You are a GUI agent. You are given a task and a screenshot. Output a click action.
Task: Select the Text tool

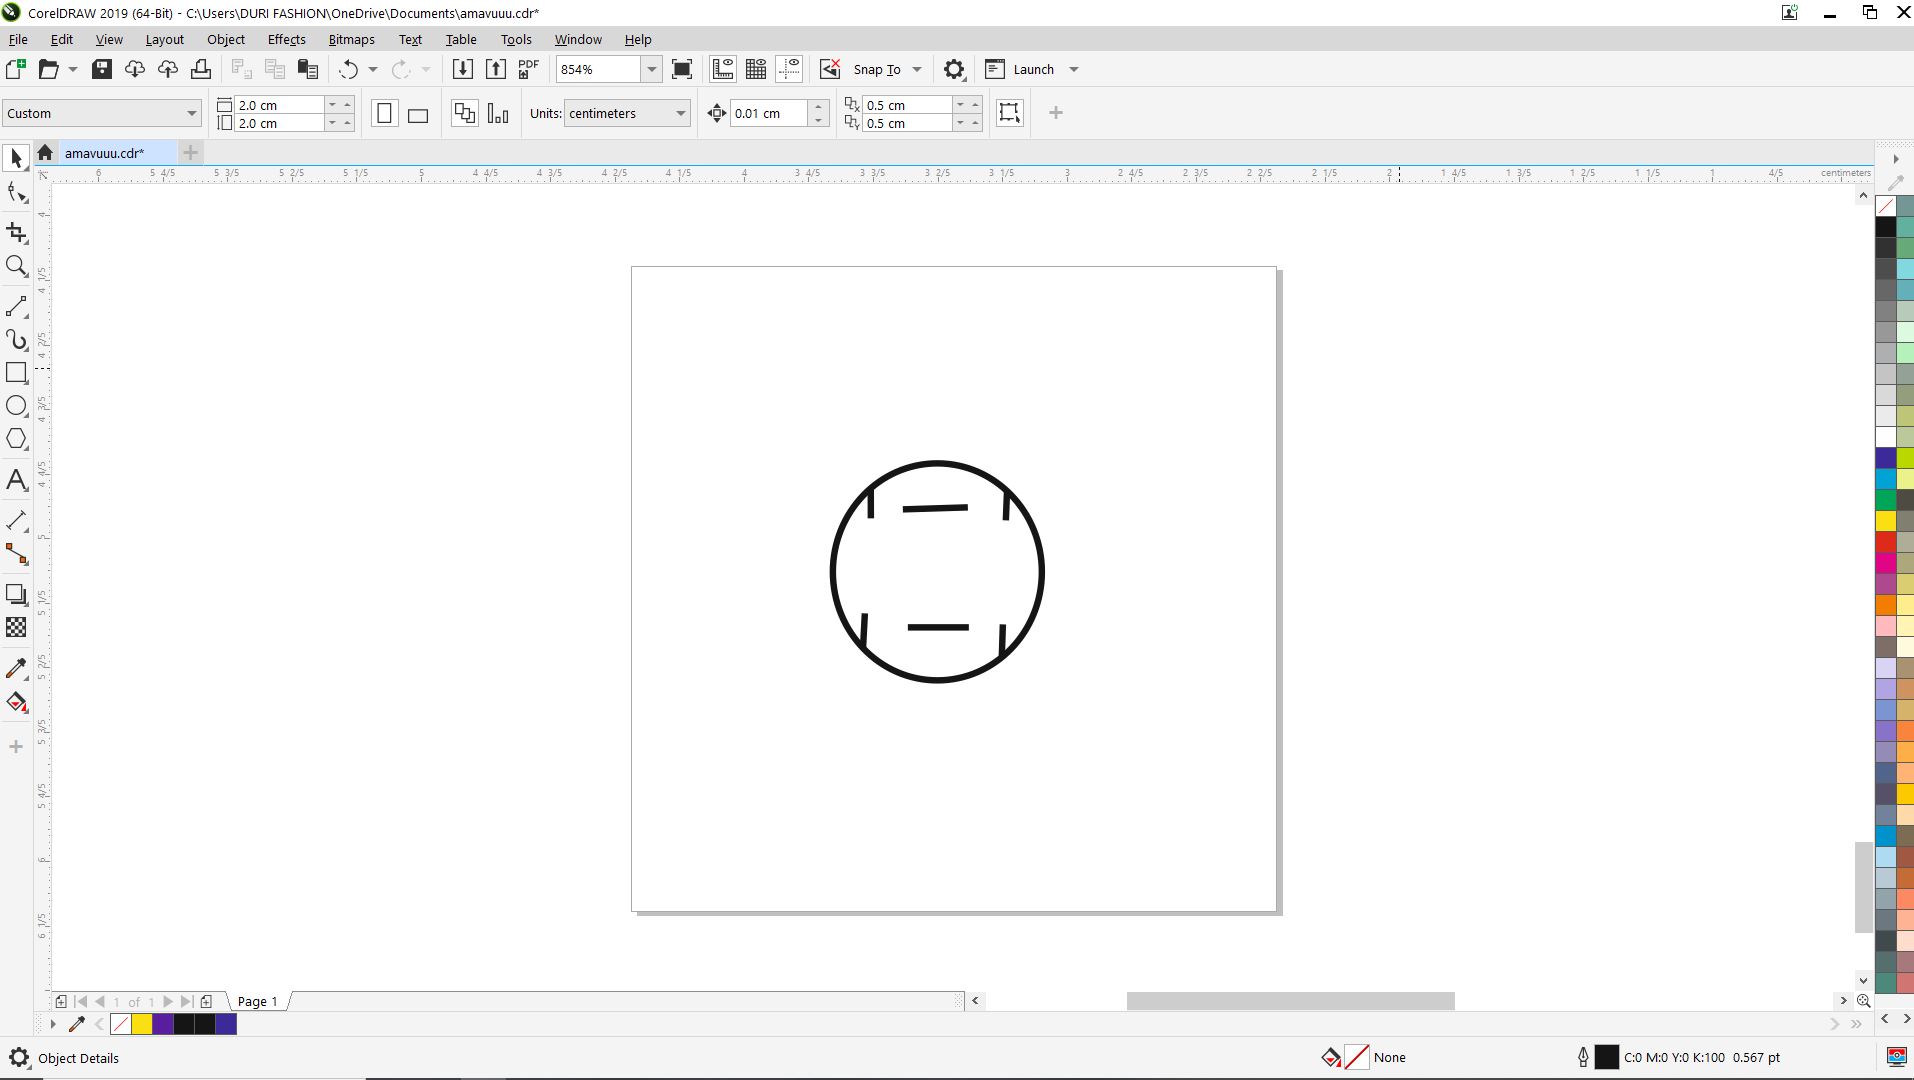(x=16, y=481)
